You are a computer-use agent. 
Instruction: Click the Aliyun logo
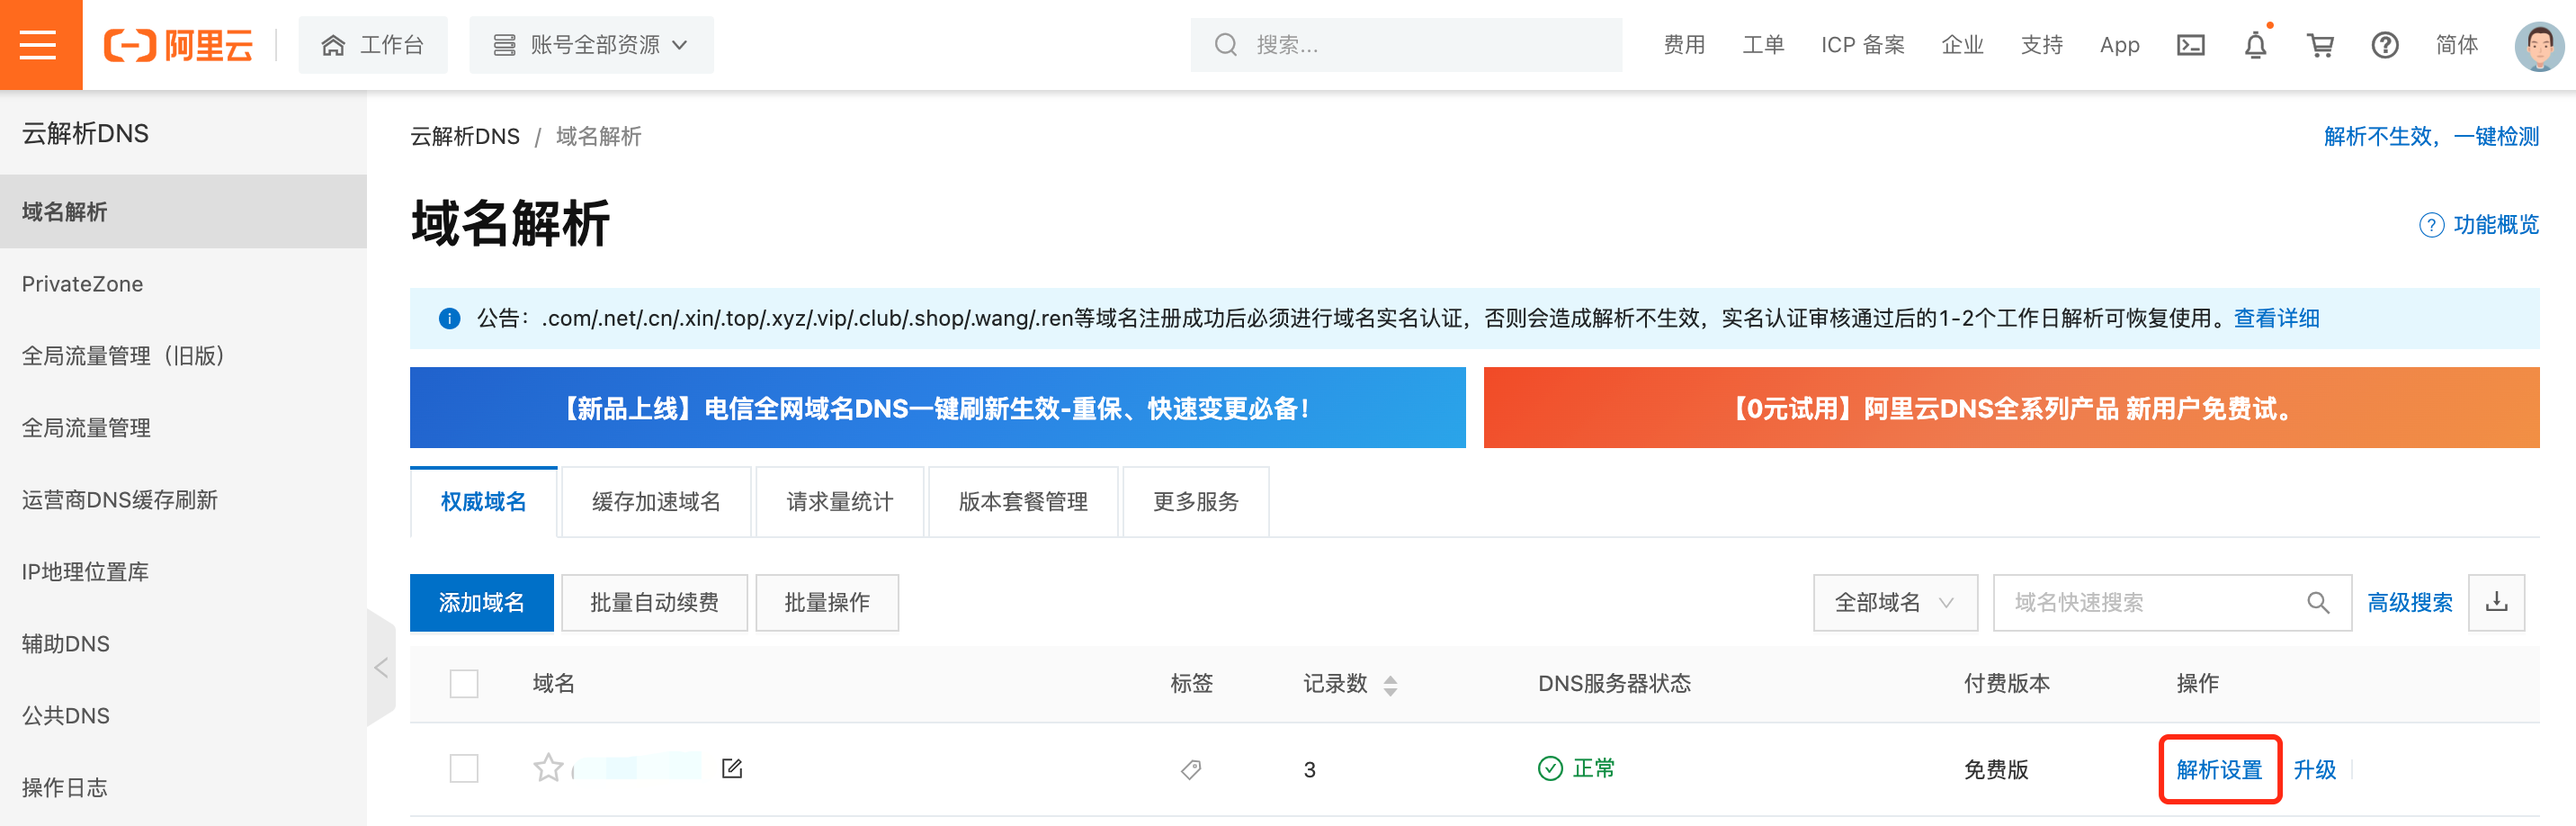[178, 45]
